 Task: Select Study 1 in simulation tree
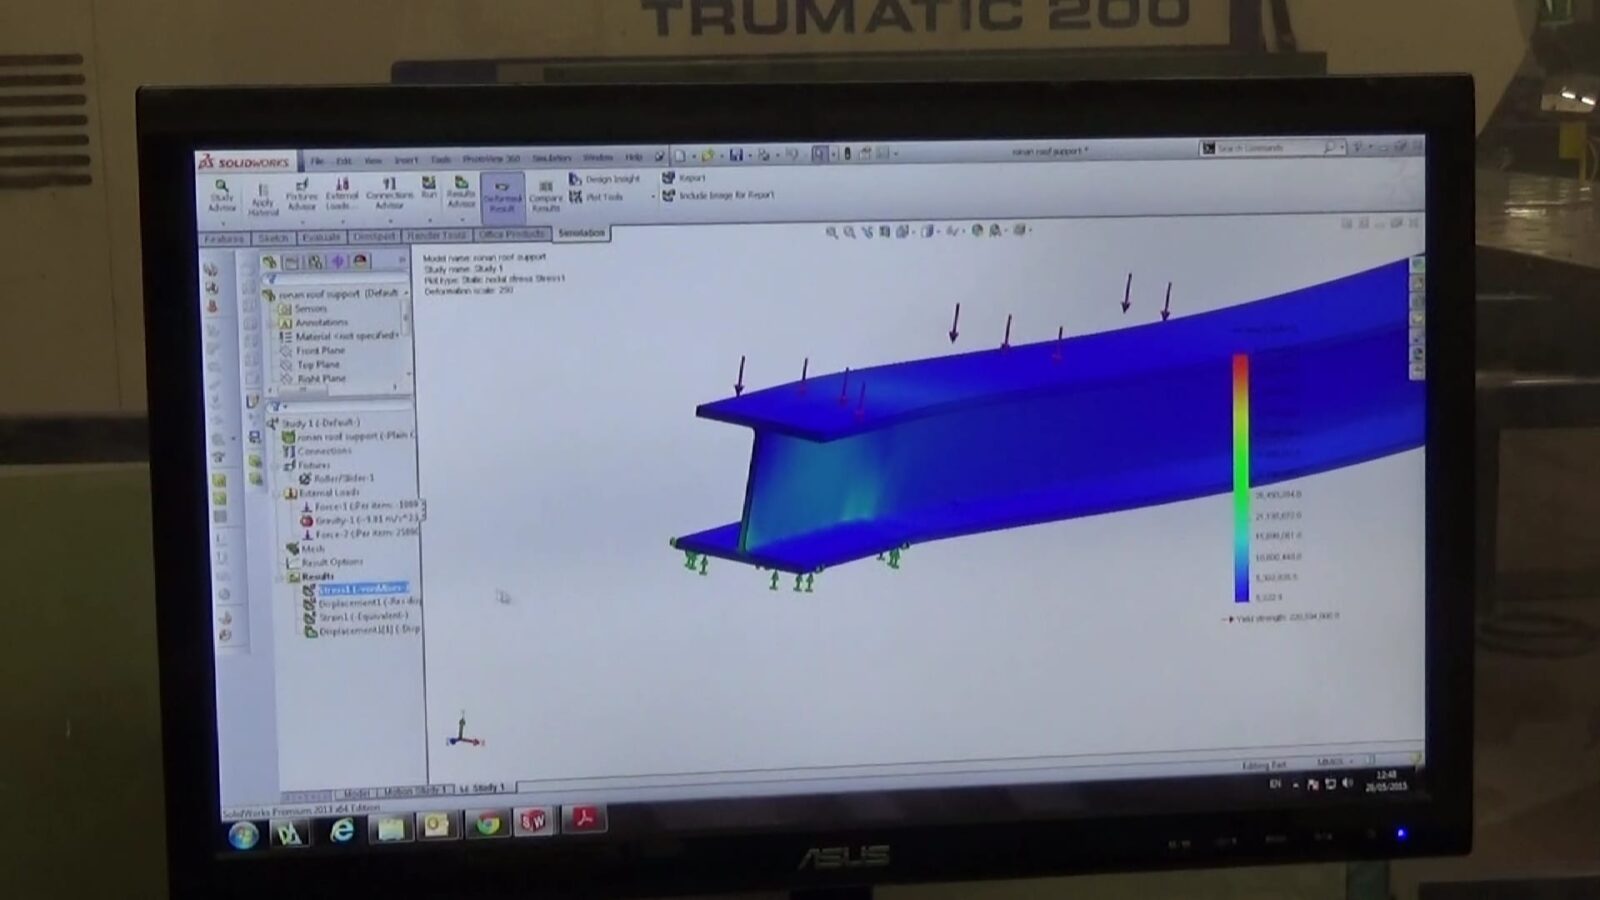tap(313, 423)
